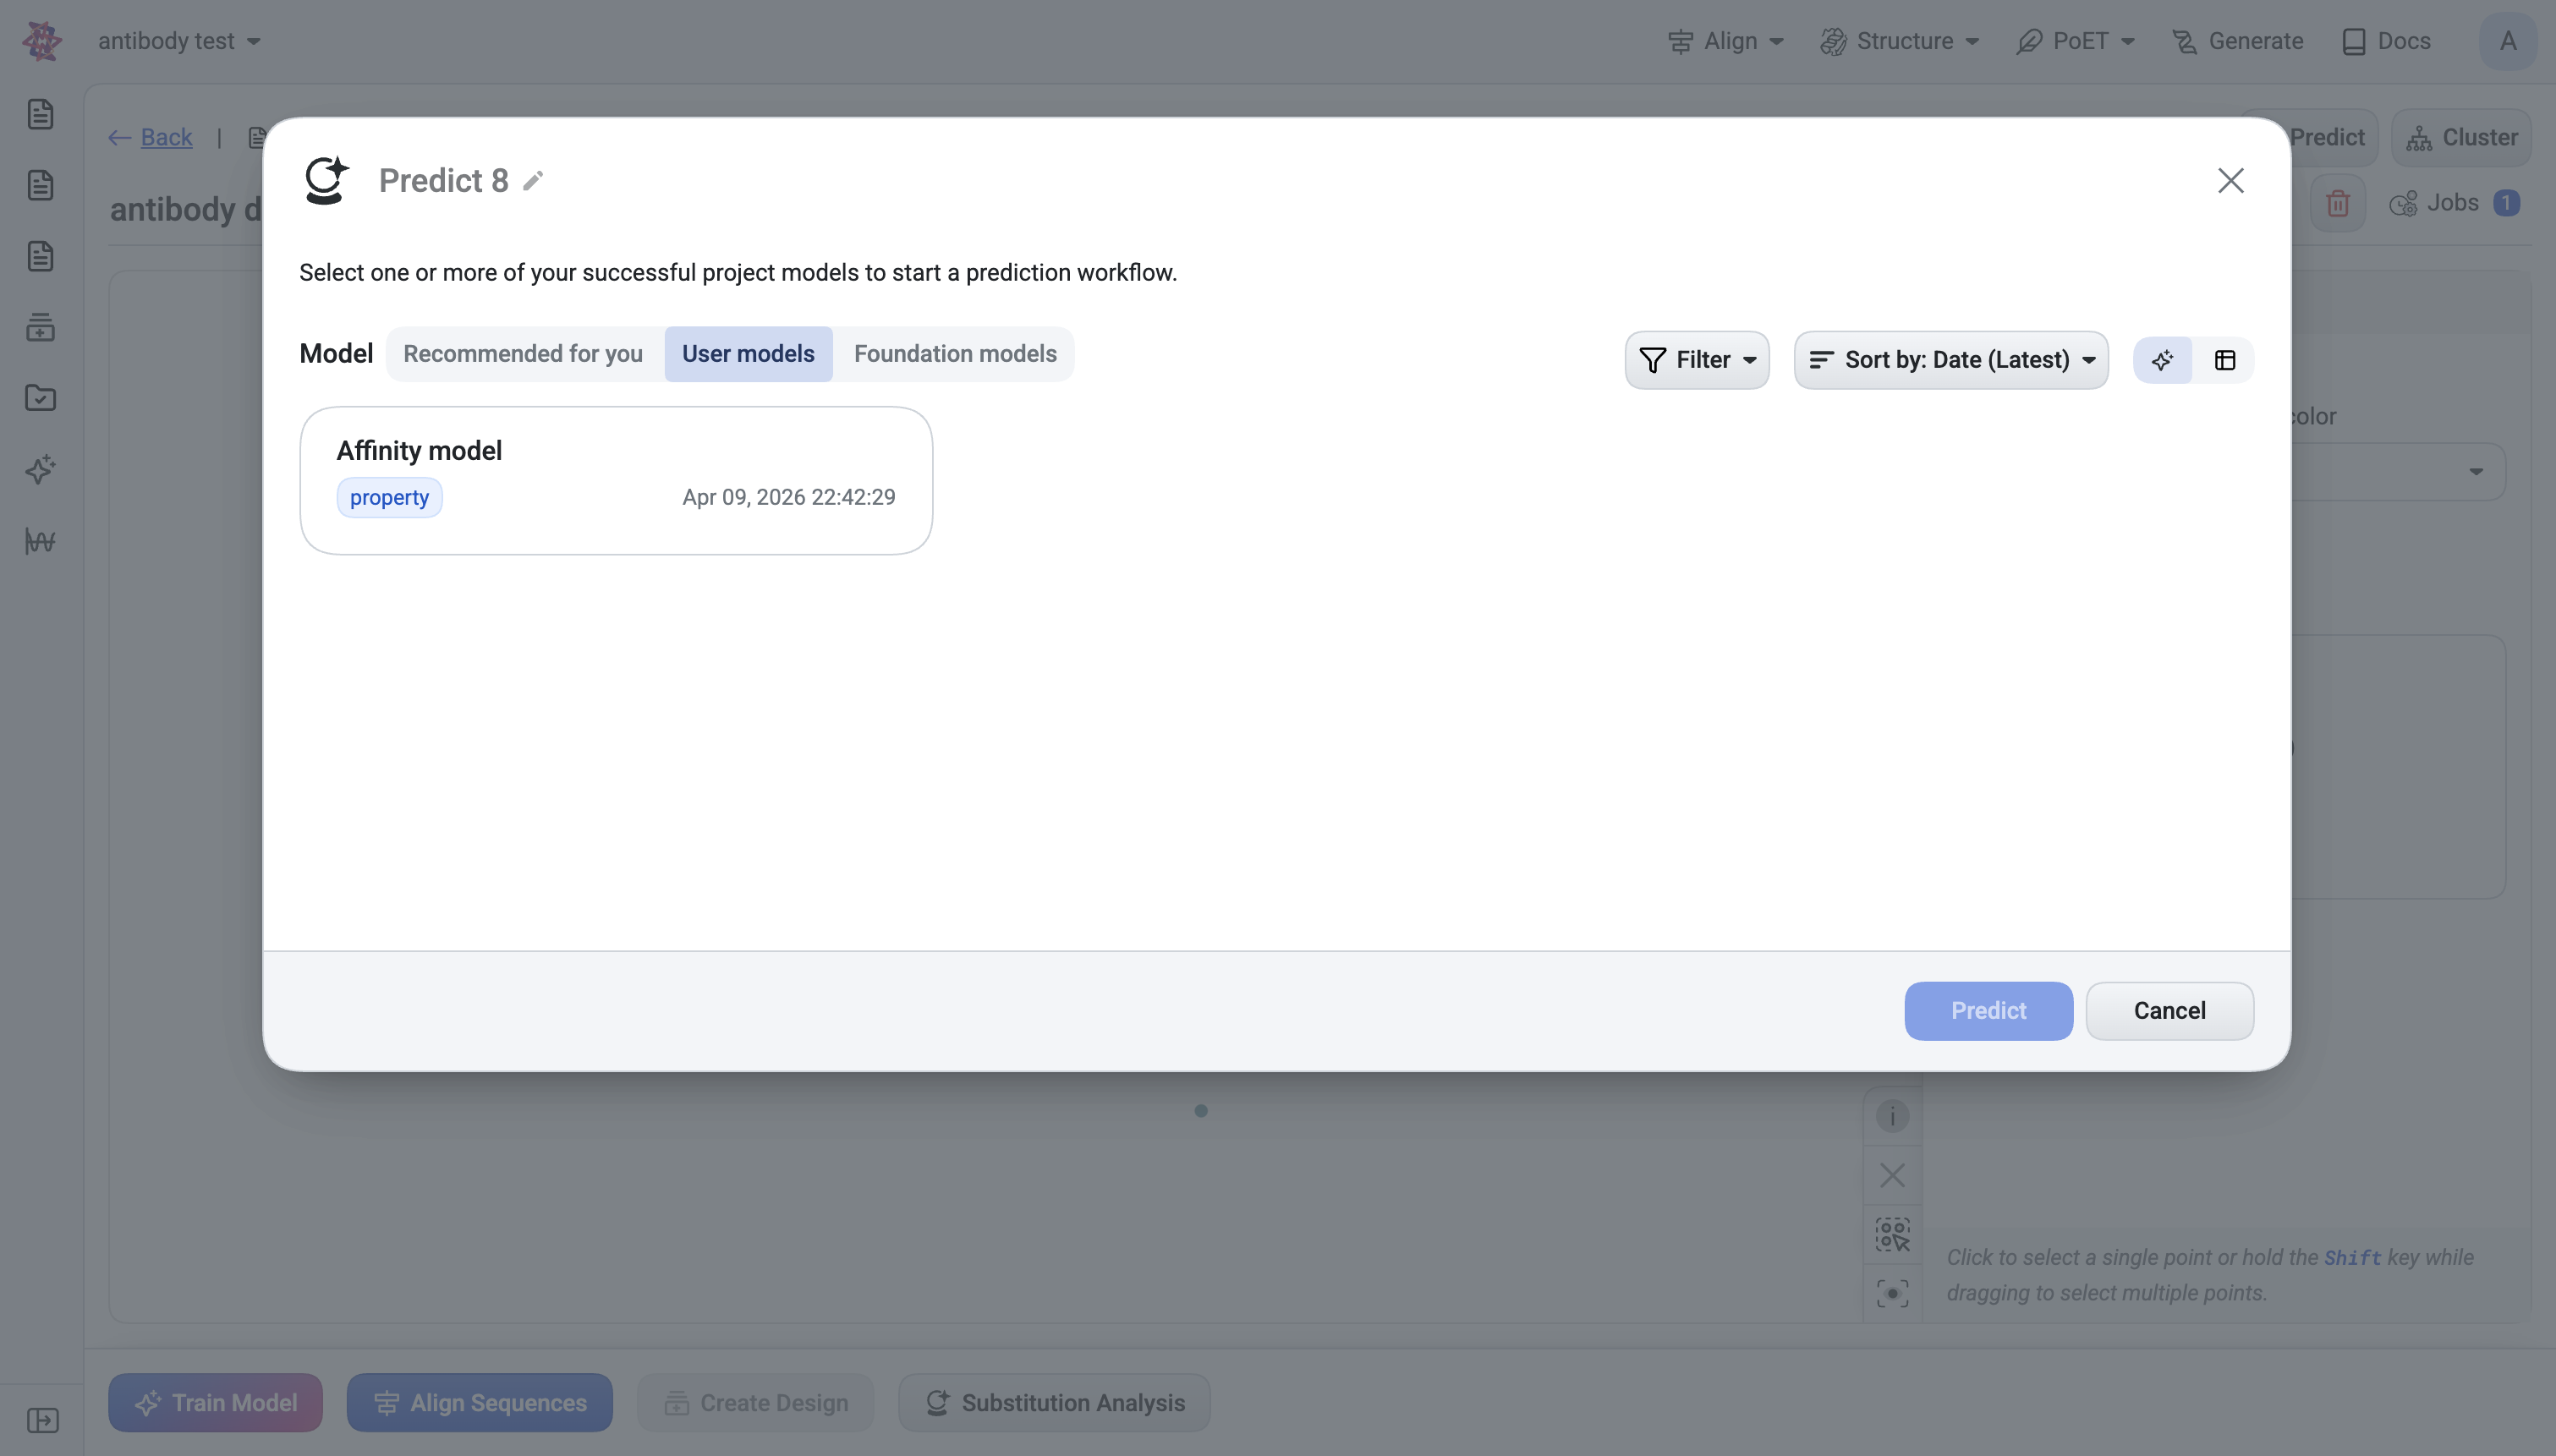Viewport: 2556px width, 1456px height.
Task: Open the user avatar A menu
Action: click(2508, 41)
